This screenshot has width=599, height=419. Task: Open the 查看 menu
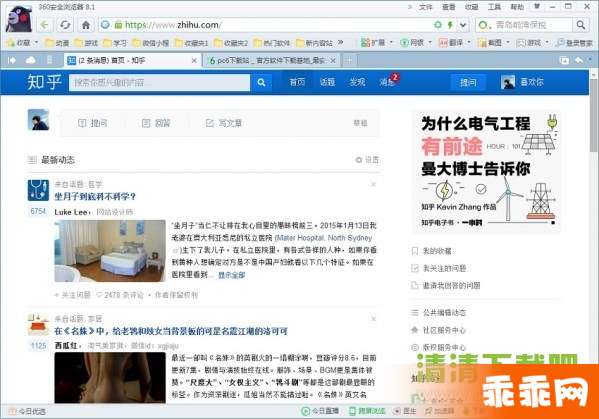(x=448, y=7)
